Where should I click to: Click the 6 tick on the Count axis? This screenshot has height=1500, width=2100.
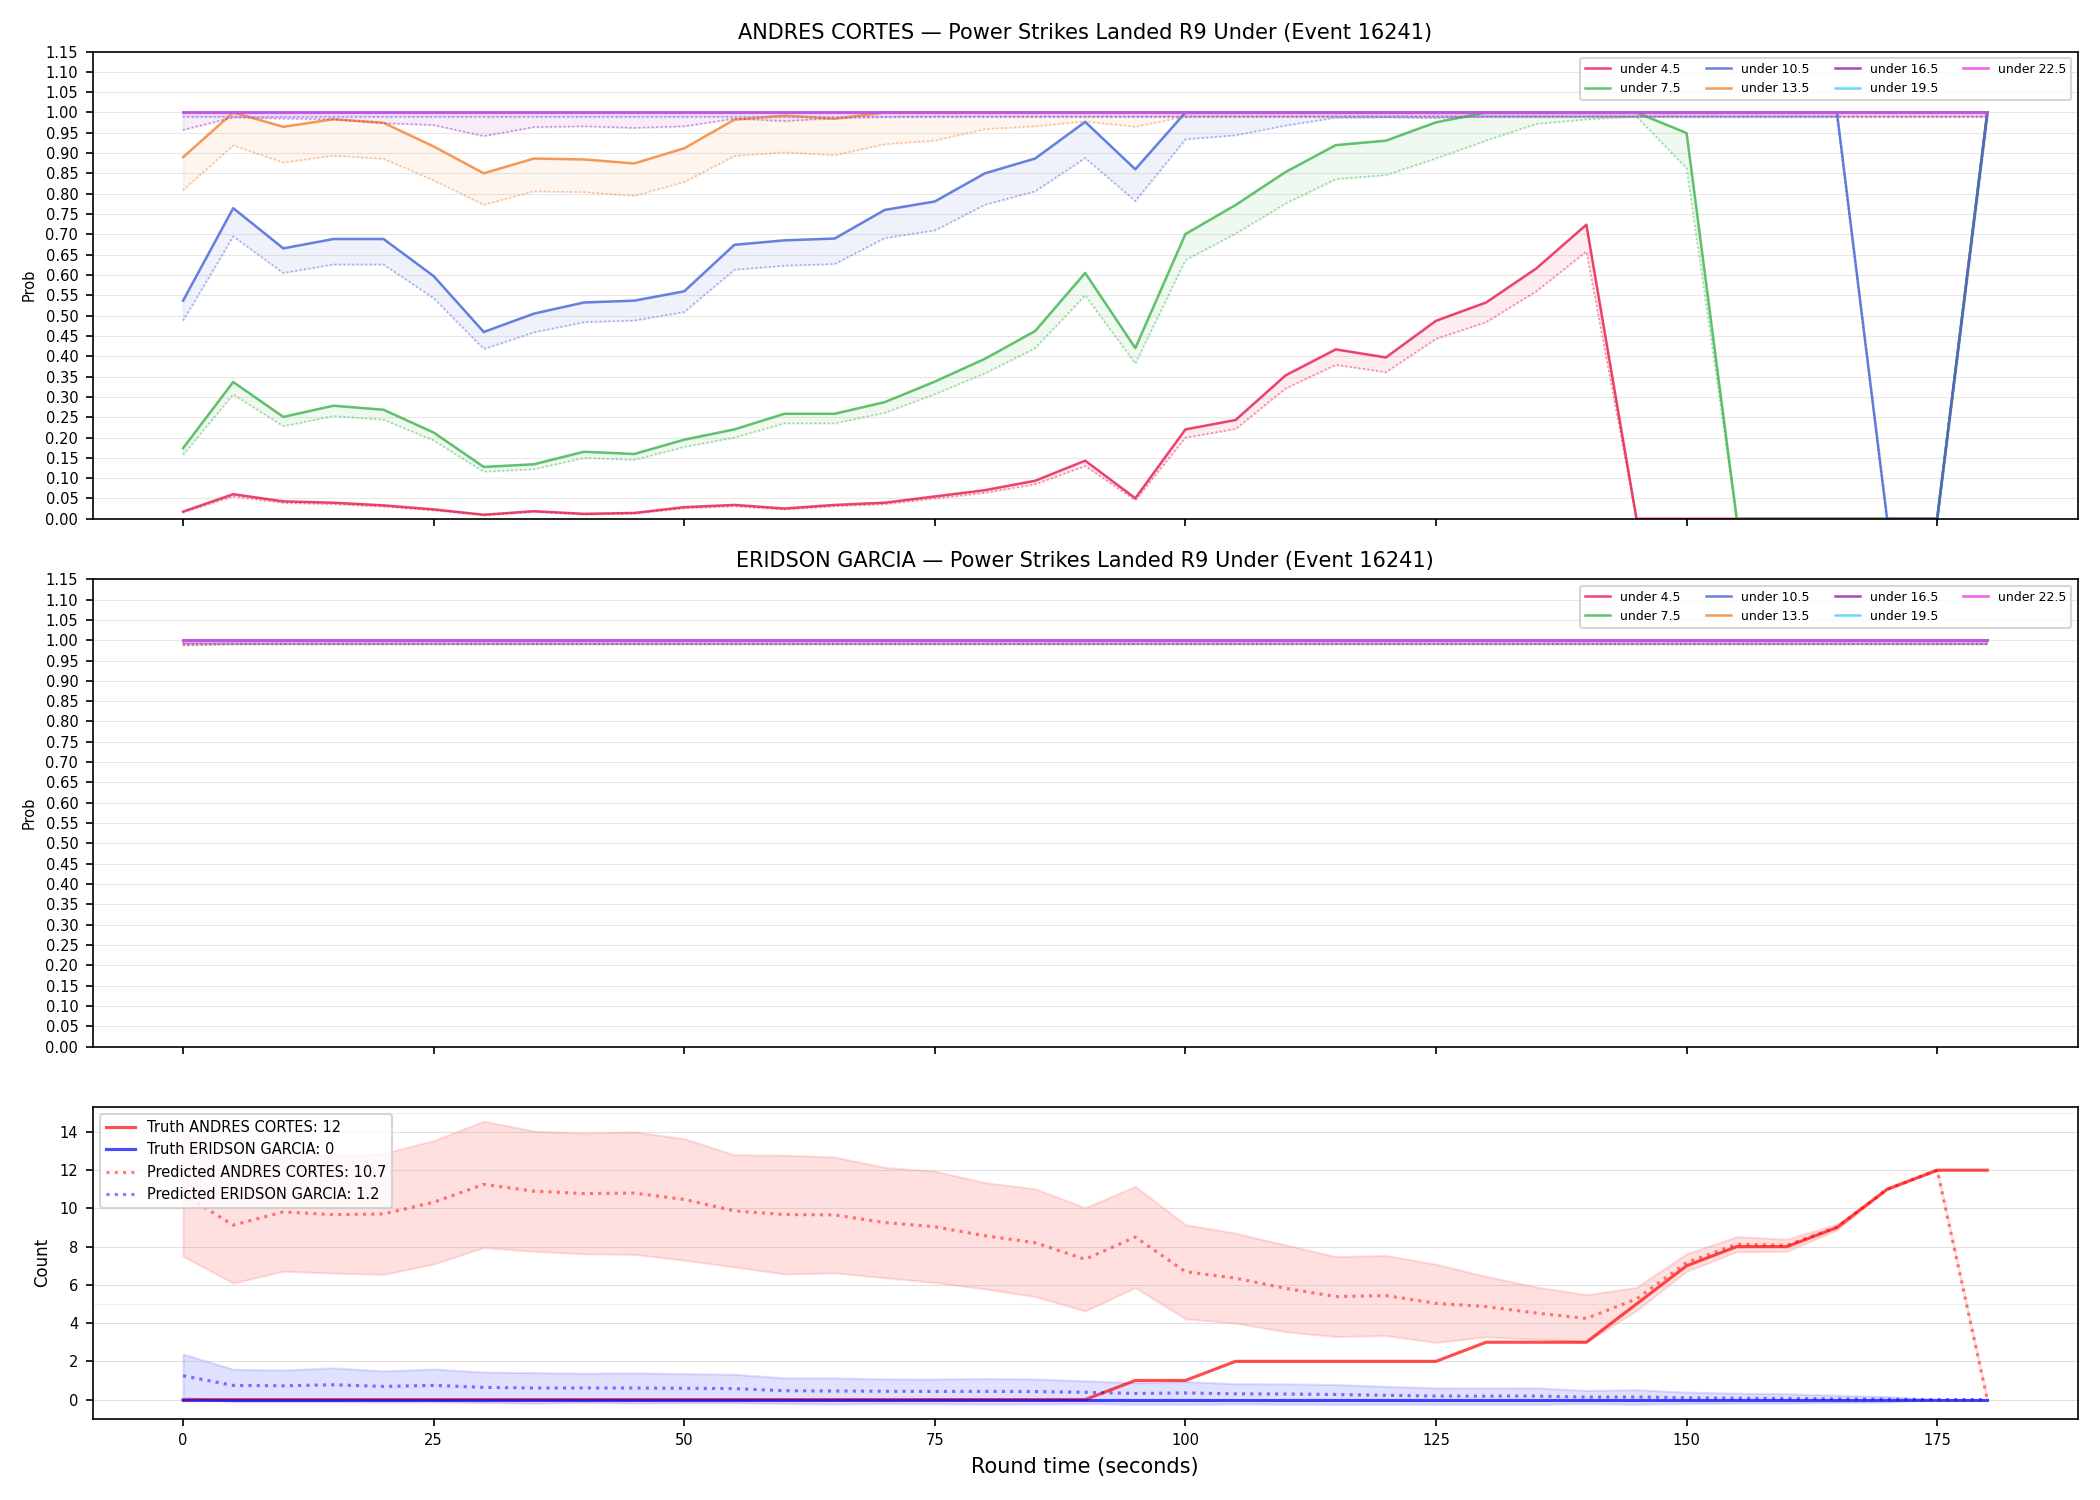coord(73,1286)
